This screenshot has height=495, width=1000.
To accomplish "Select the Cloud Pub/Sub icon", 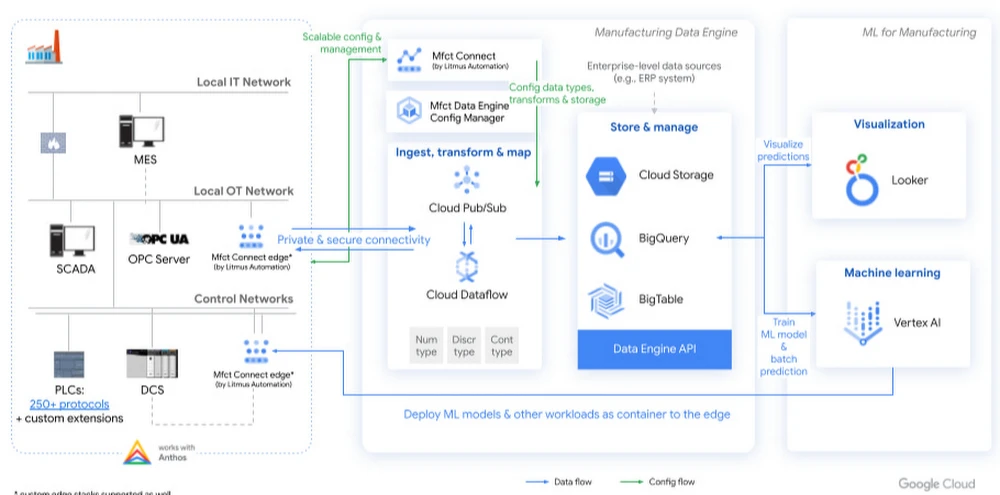I will pos(466,180).
